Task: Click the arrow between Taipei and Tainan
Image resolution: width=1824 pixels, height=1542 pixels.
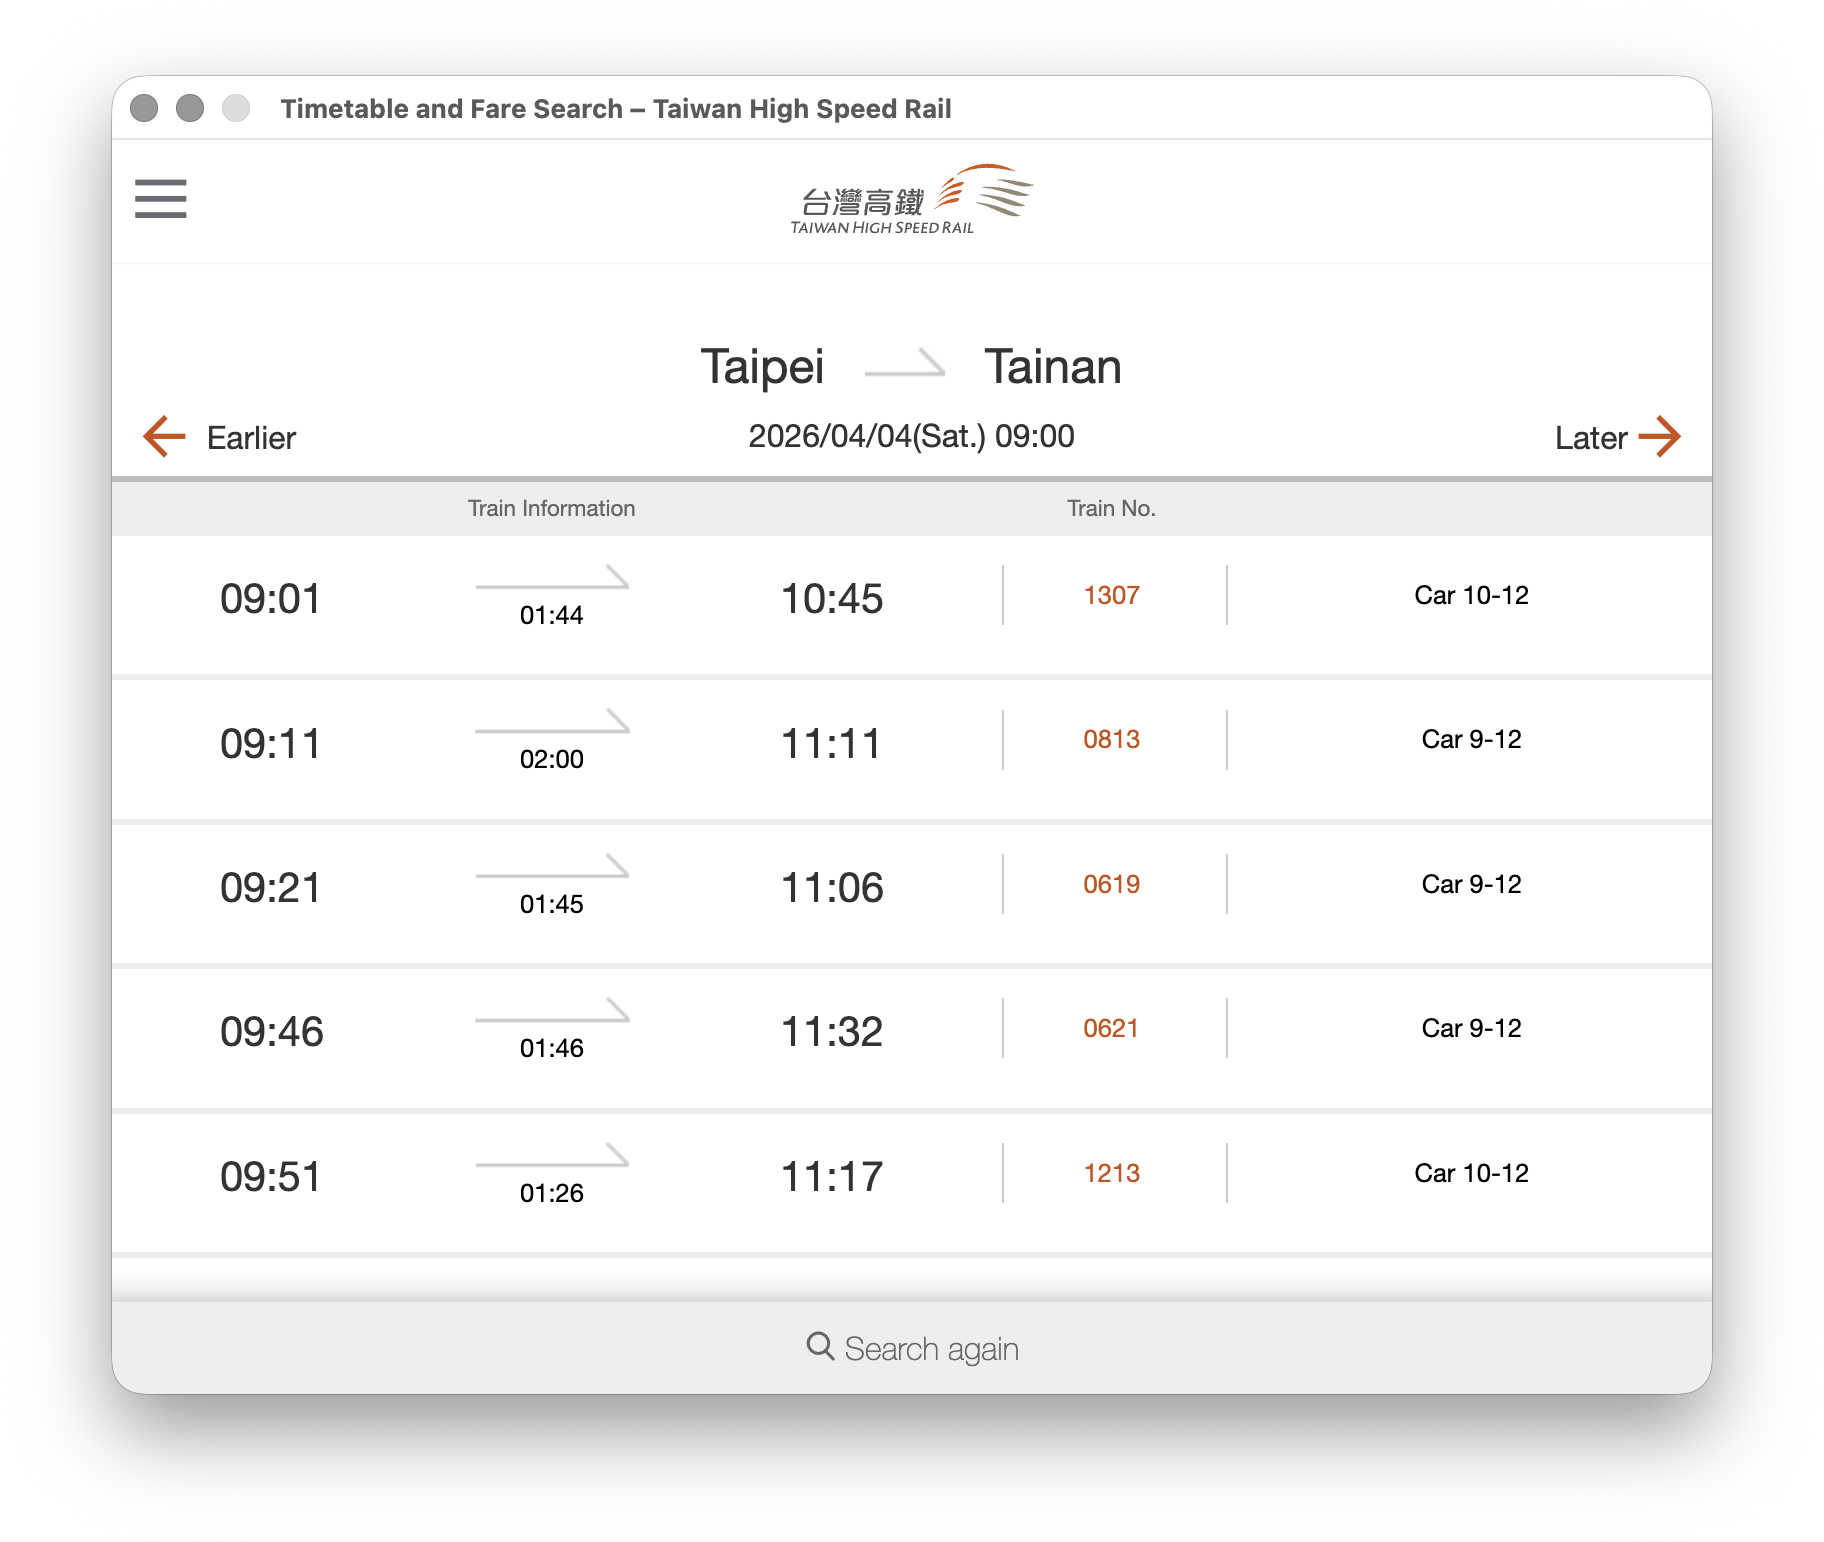Action: (x=904, y=365)
